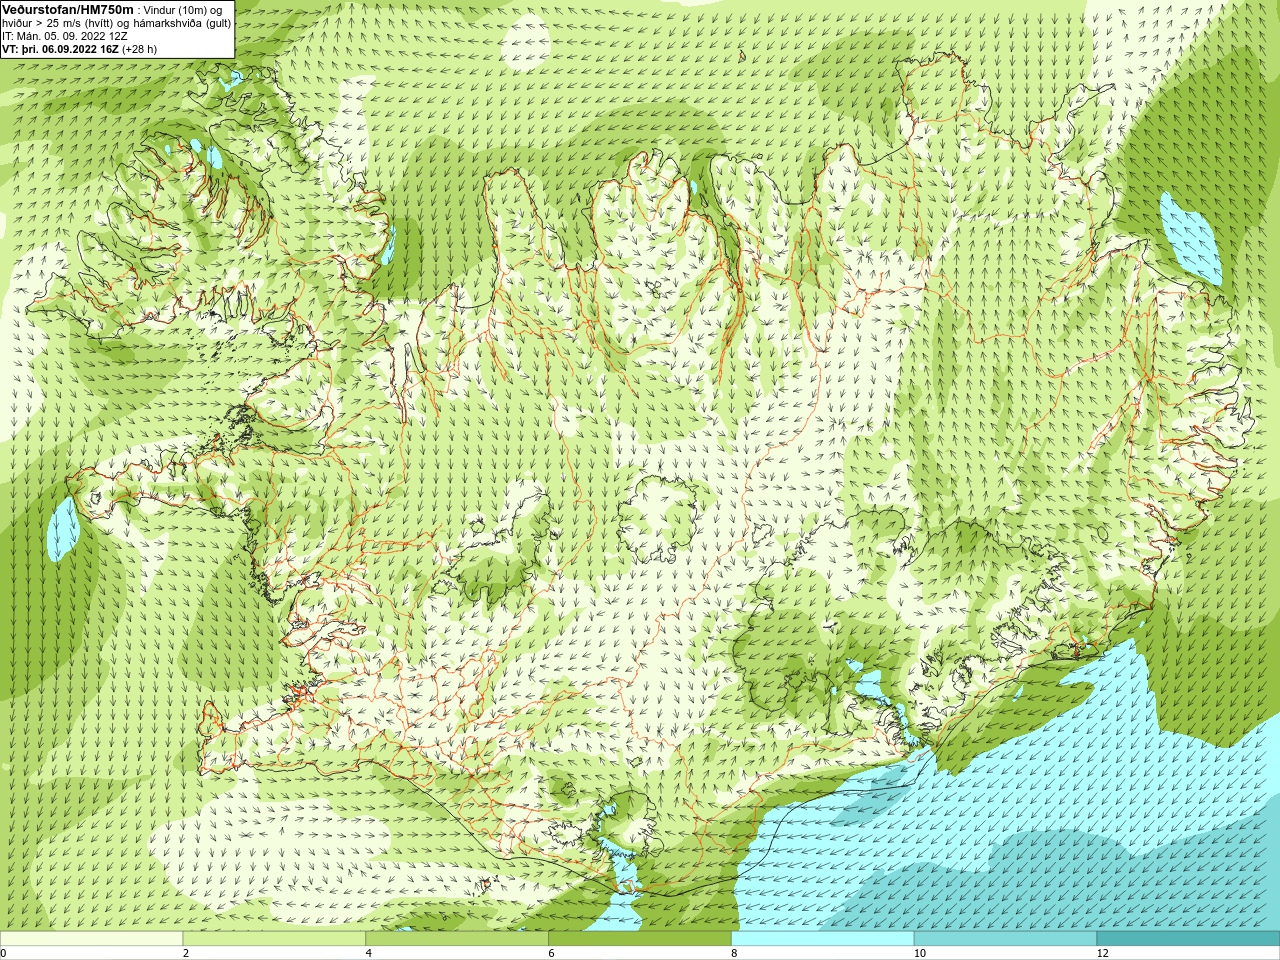Image resolution: width=1280 pixels, height=960 pixels.
Task: Click the light green 2–4 legend segment
Action: pos(274,939)
